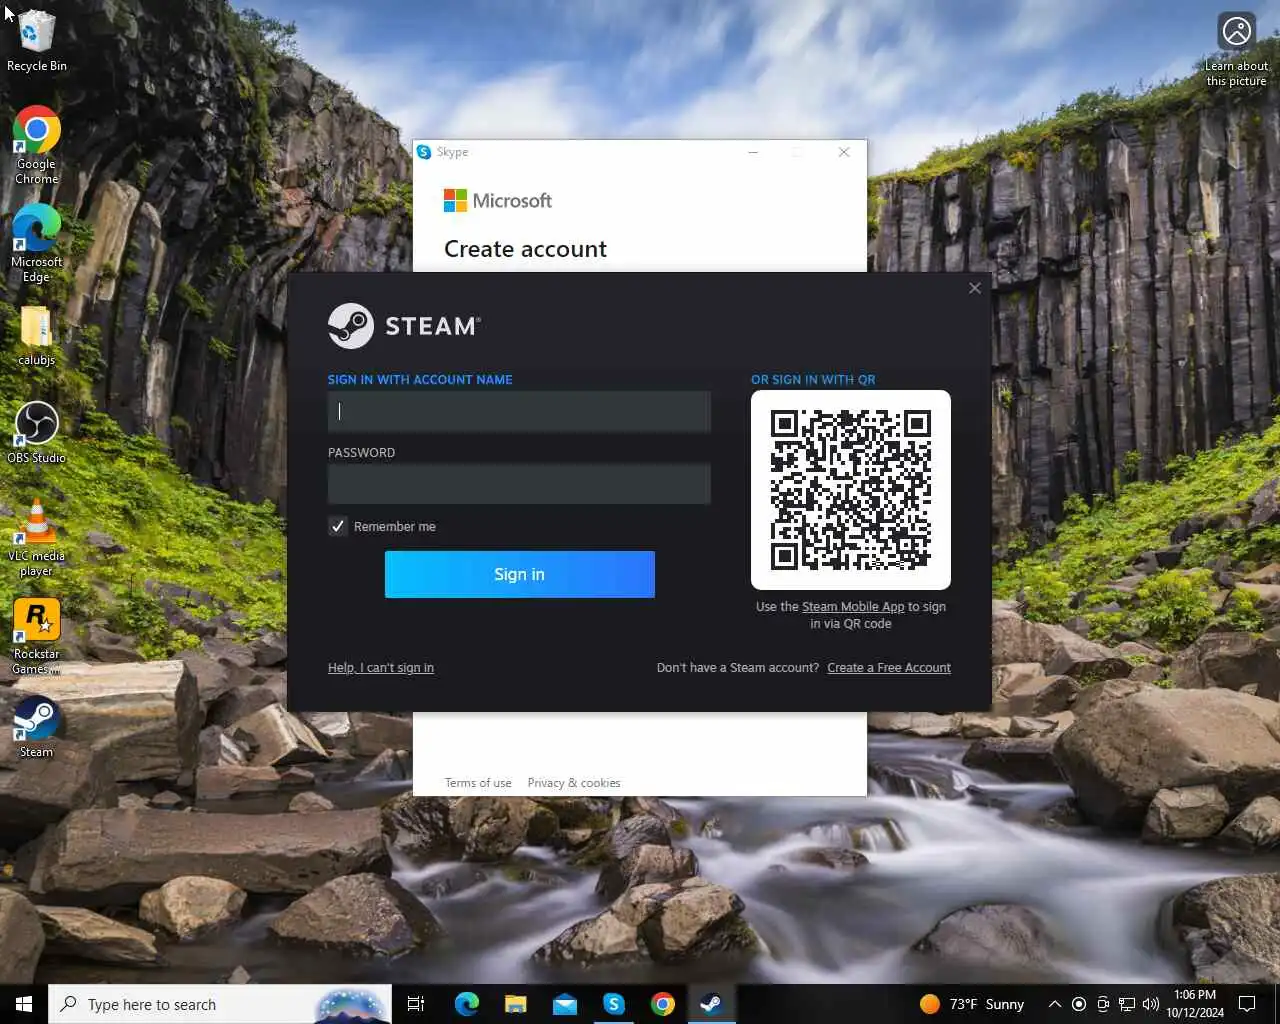Open Task View from the taskbar
The image size is (1280, 1024).
pyautogui.click(x=416, y=1004)
